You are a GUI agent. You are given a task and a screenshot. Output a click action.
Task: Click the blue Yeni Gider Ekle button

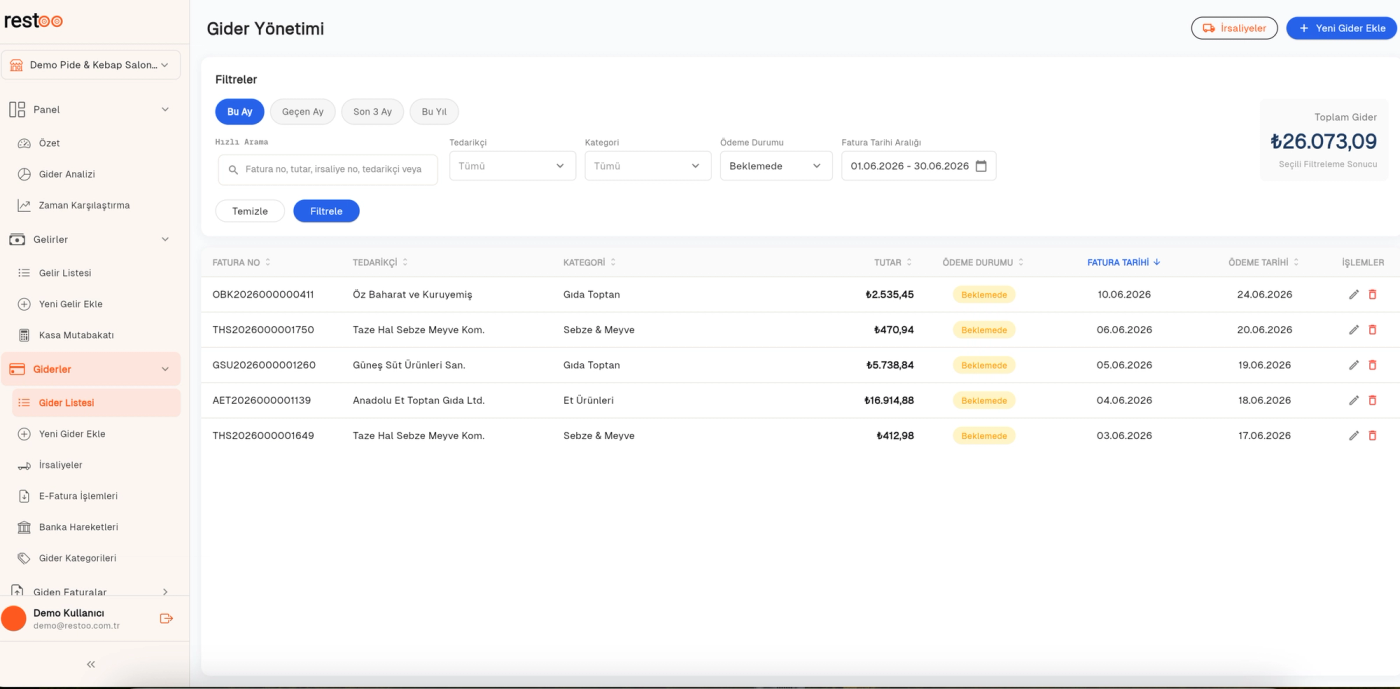pyautogui.click(x=1341, y=28)
